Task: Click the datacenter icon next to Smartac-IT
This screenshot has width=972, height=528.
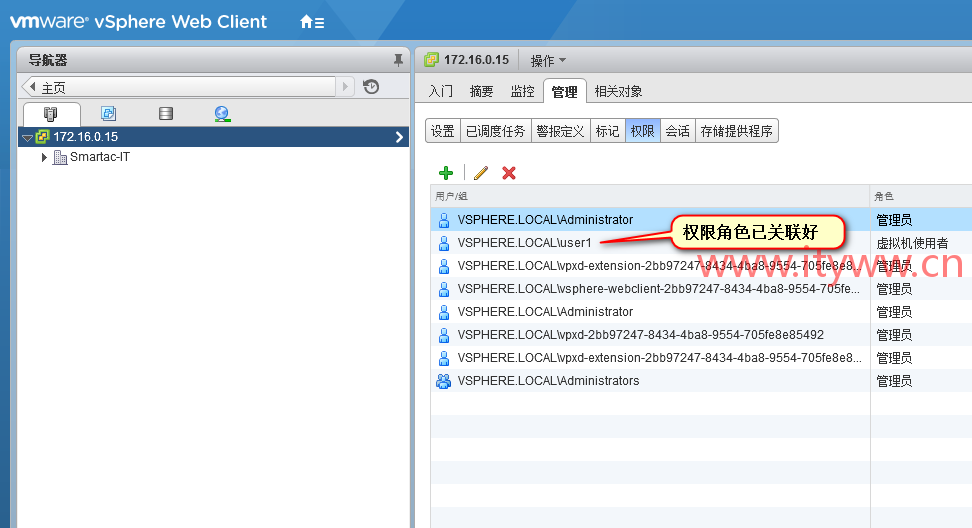Action: [60, 157]
